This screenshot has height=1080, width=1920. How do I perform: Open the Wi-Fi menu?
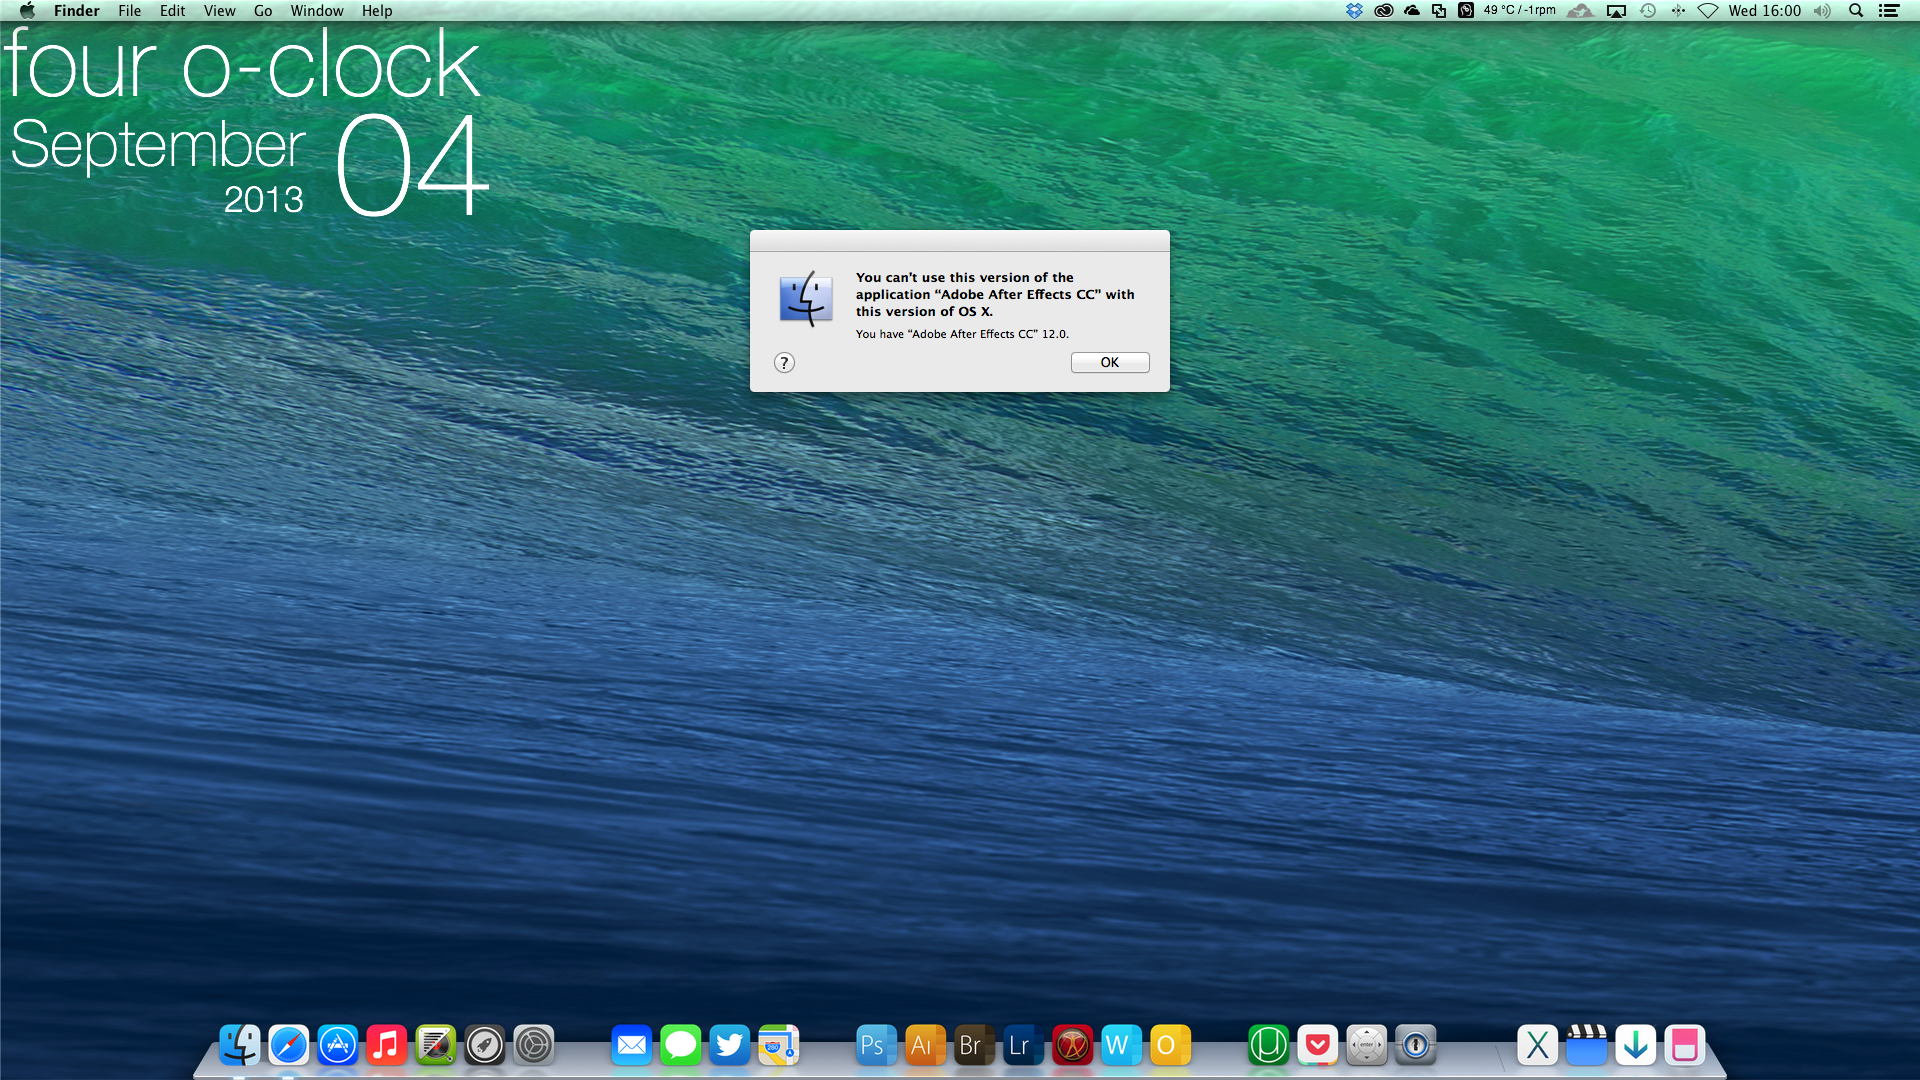click(x=1708, y=11)
